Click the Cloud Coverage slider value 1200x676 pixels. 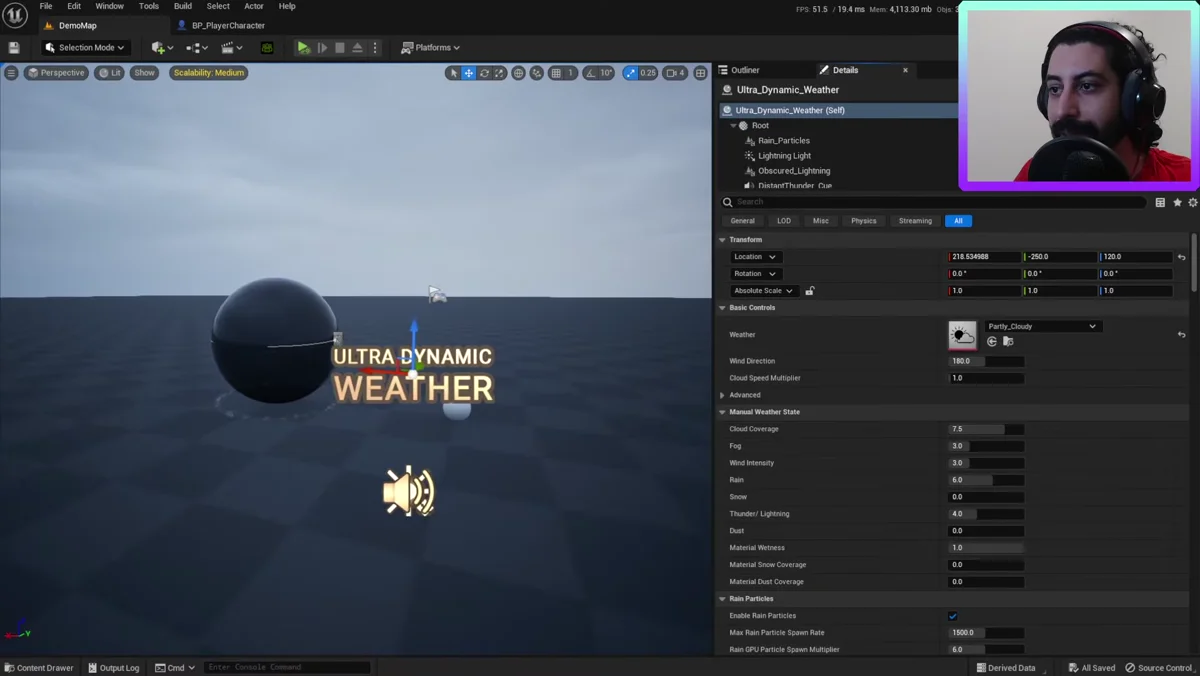click(x=986, y=429)
